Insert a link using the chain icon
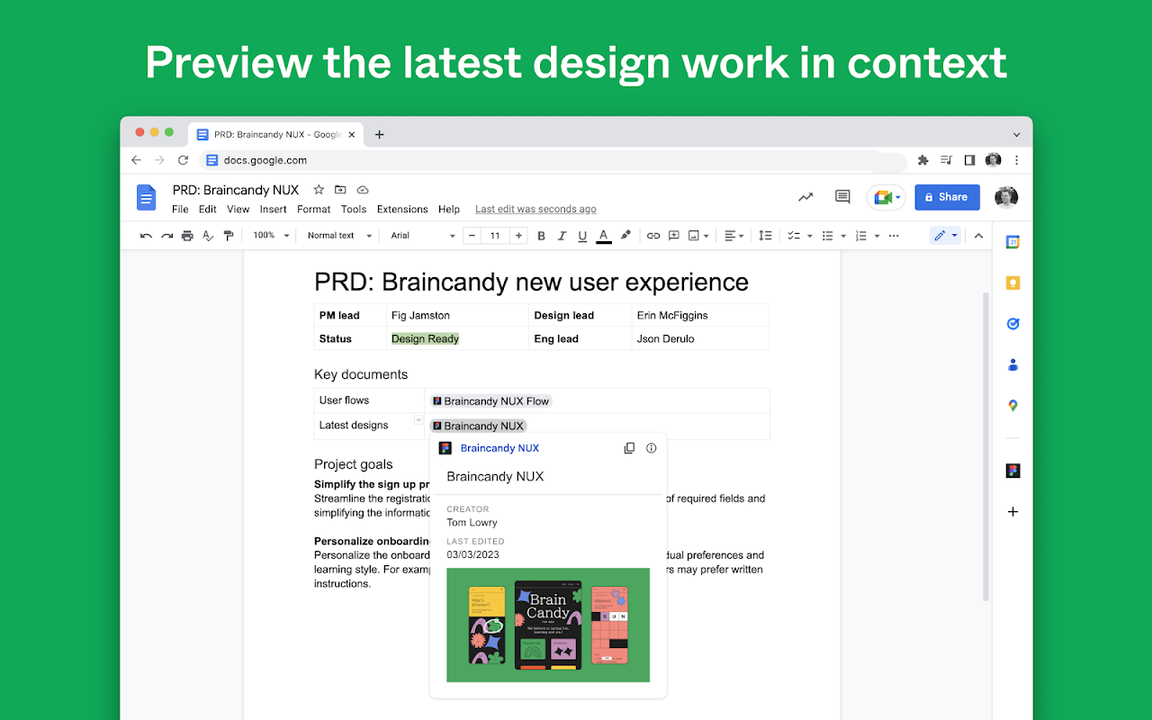The height and width of the screenshot is (720, 1152). coord(653,236)
